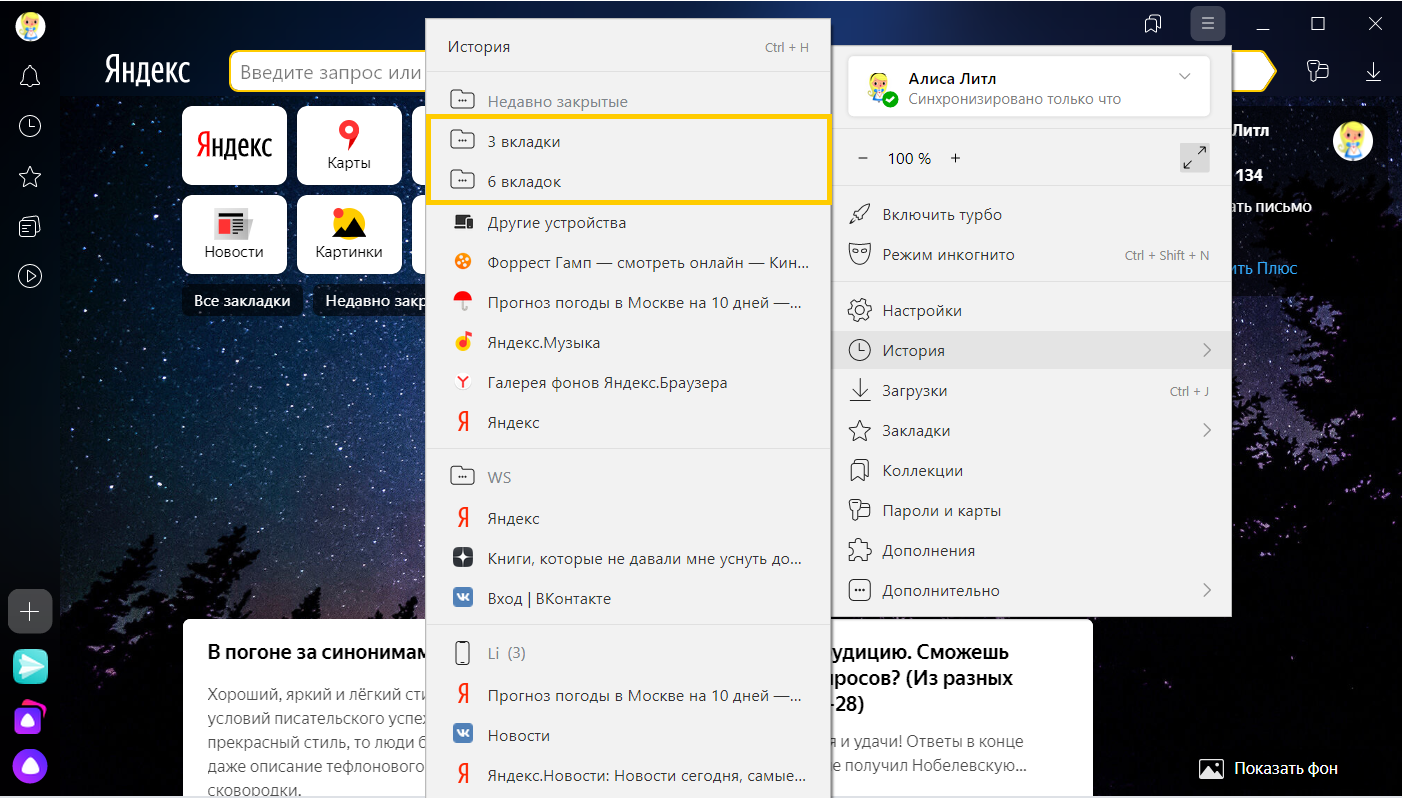Open Форрест Гамп history entry
This screenshot has width=1402, height=798.
point(628,262)
